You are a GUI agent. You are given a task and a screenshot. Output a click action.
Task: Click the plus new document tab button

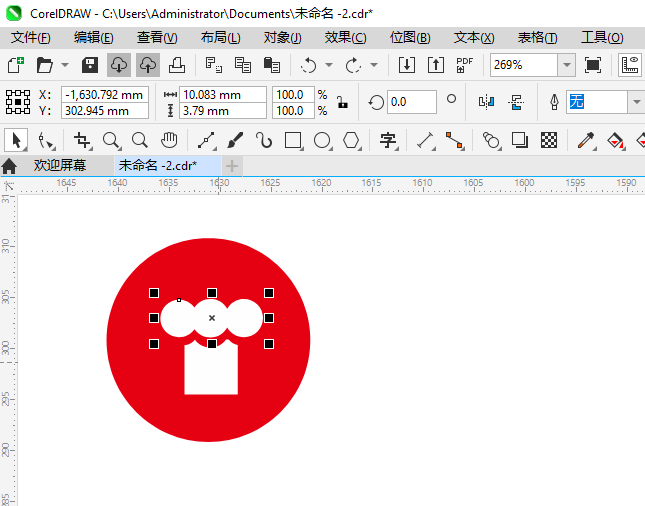coord(232,166)
